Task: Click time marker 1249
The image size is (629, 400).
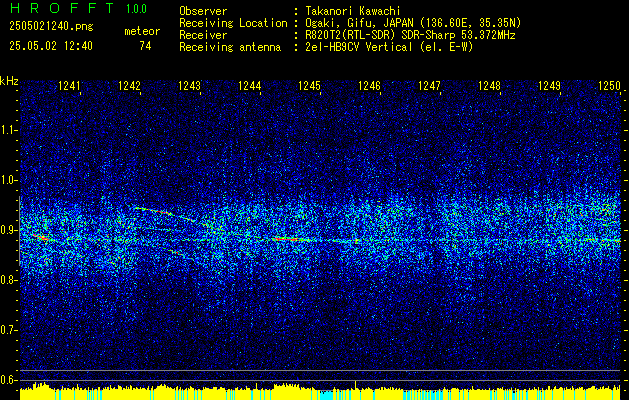Action: click(x=549, y=86)
